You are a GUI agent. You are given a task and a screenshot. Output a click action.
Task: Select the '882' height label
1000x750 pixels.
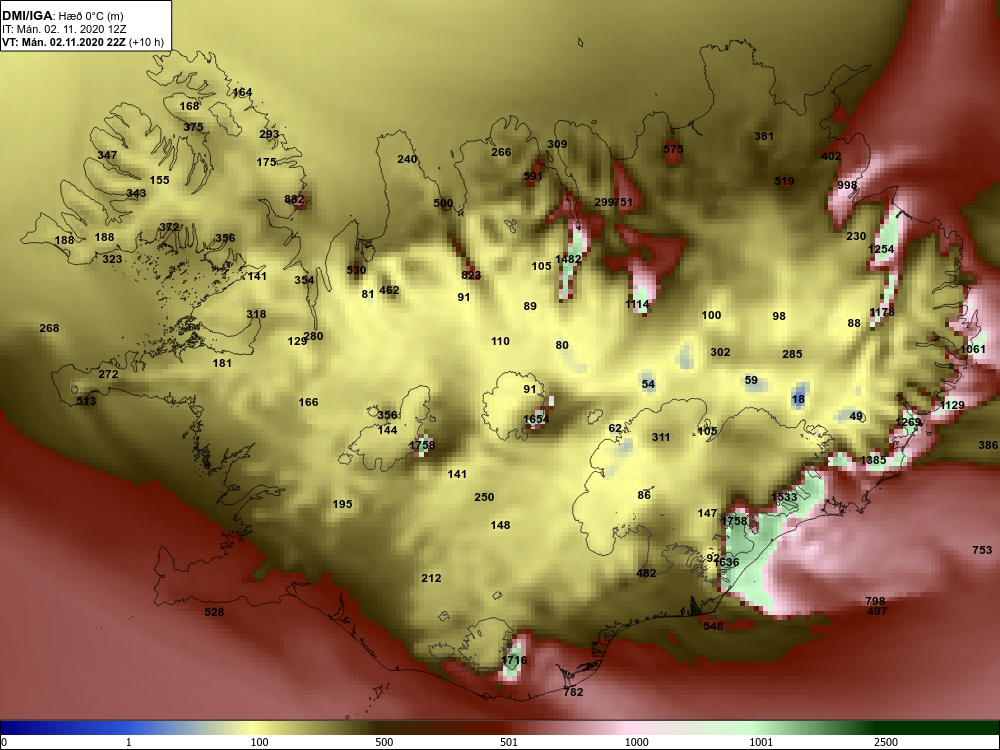294,199
